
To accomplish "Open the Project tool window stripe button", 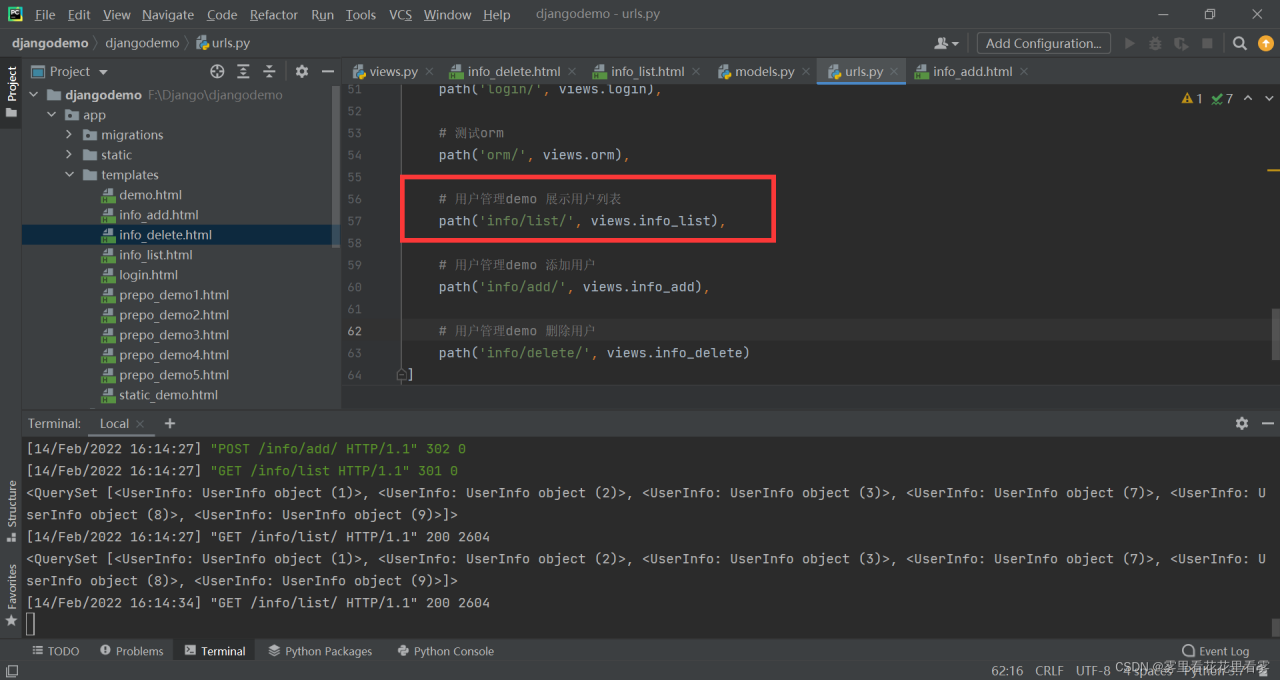I will [11, 92].
